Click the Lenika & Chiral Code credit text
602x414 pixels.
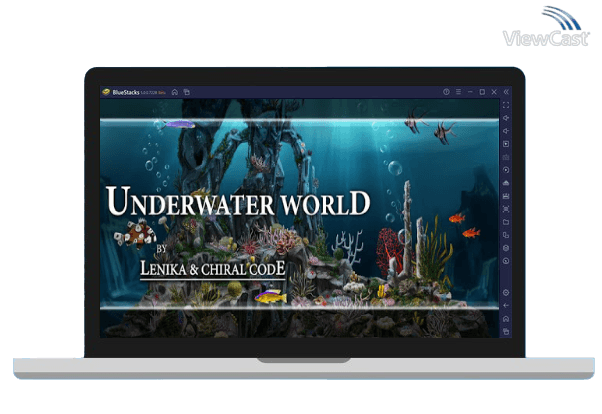pos(213,269)
